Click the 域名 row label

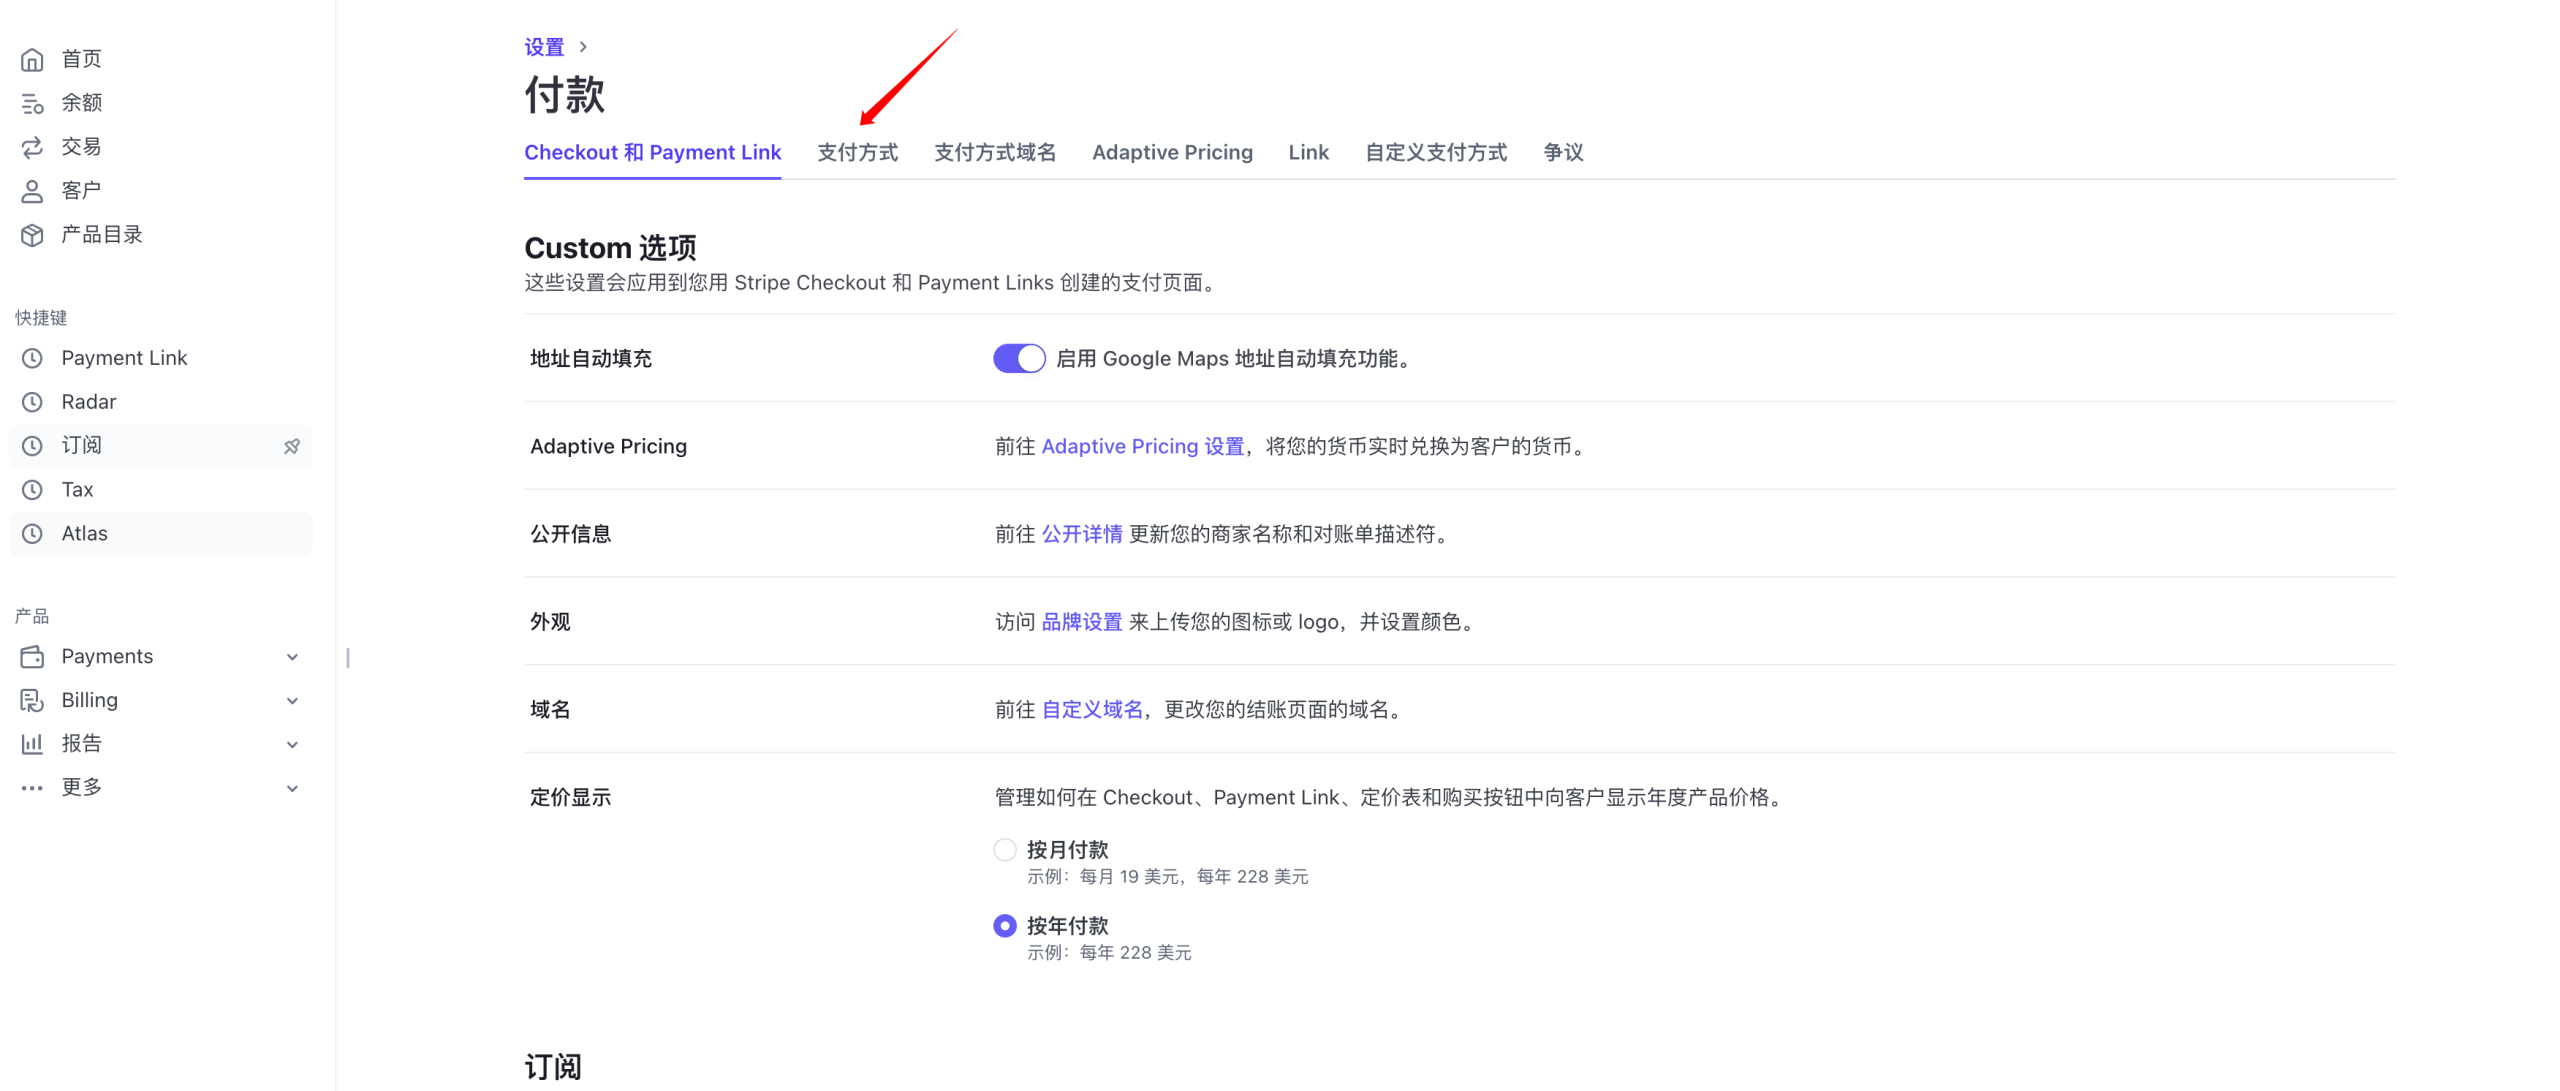550,709
